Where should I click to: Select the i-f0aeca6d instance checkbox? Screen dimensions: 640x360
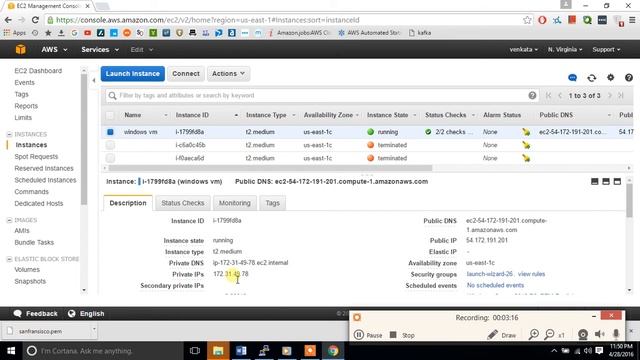tap(110, 158)
